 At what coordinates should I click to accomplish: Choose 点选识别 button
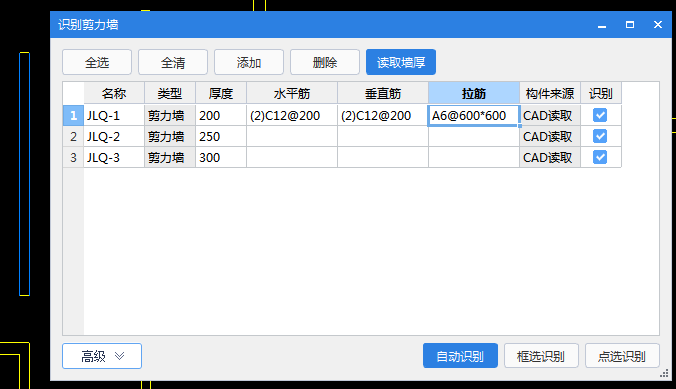coord(622,356)
